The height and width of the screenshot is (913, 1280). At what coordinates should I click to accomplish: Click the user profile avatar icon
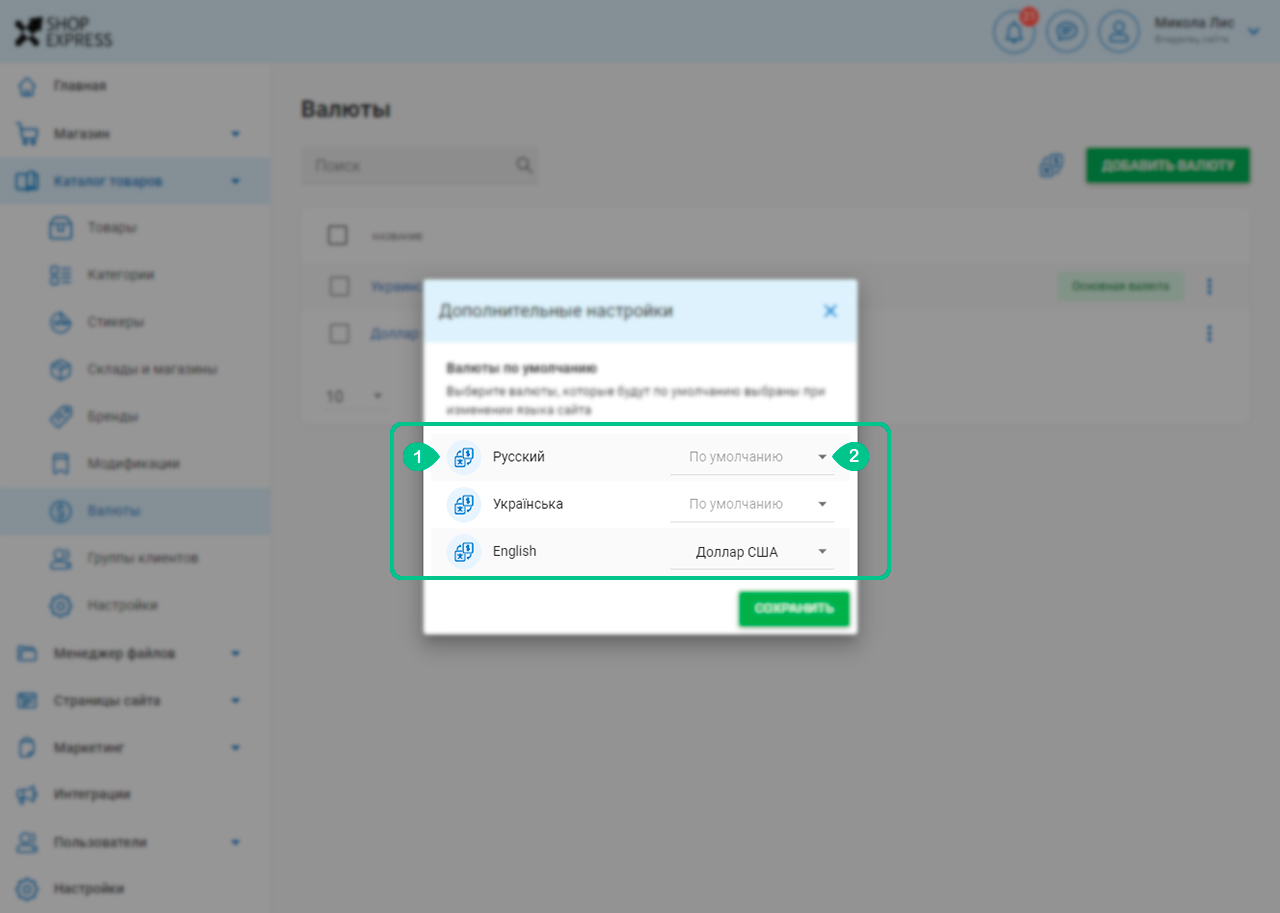pyautogui.click(x=1119, y=32)
